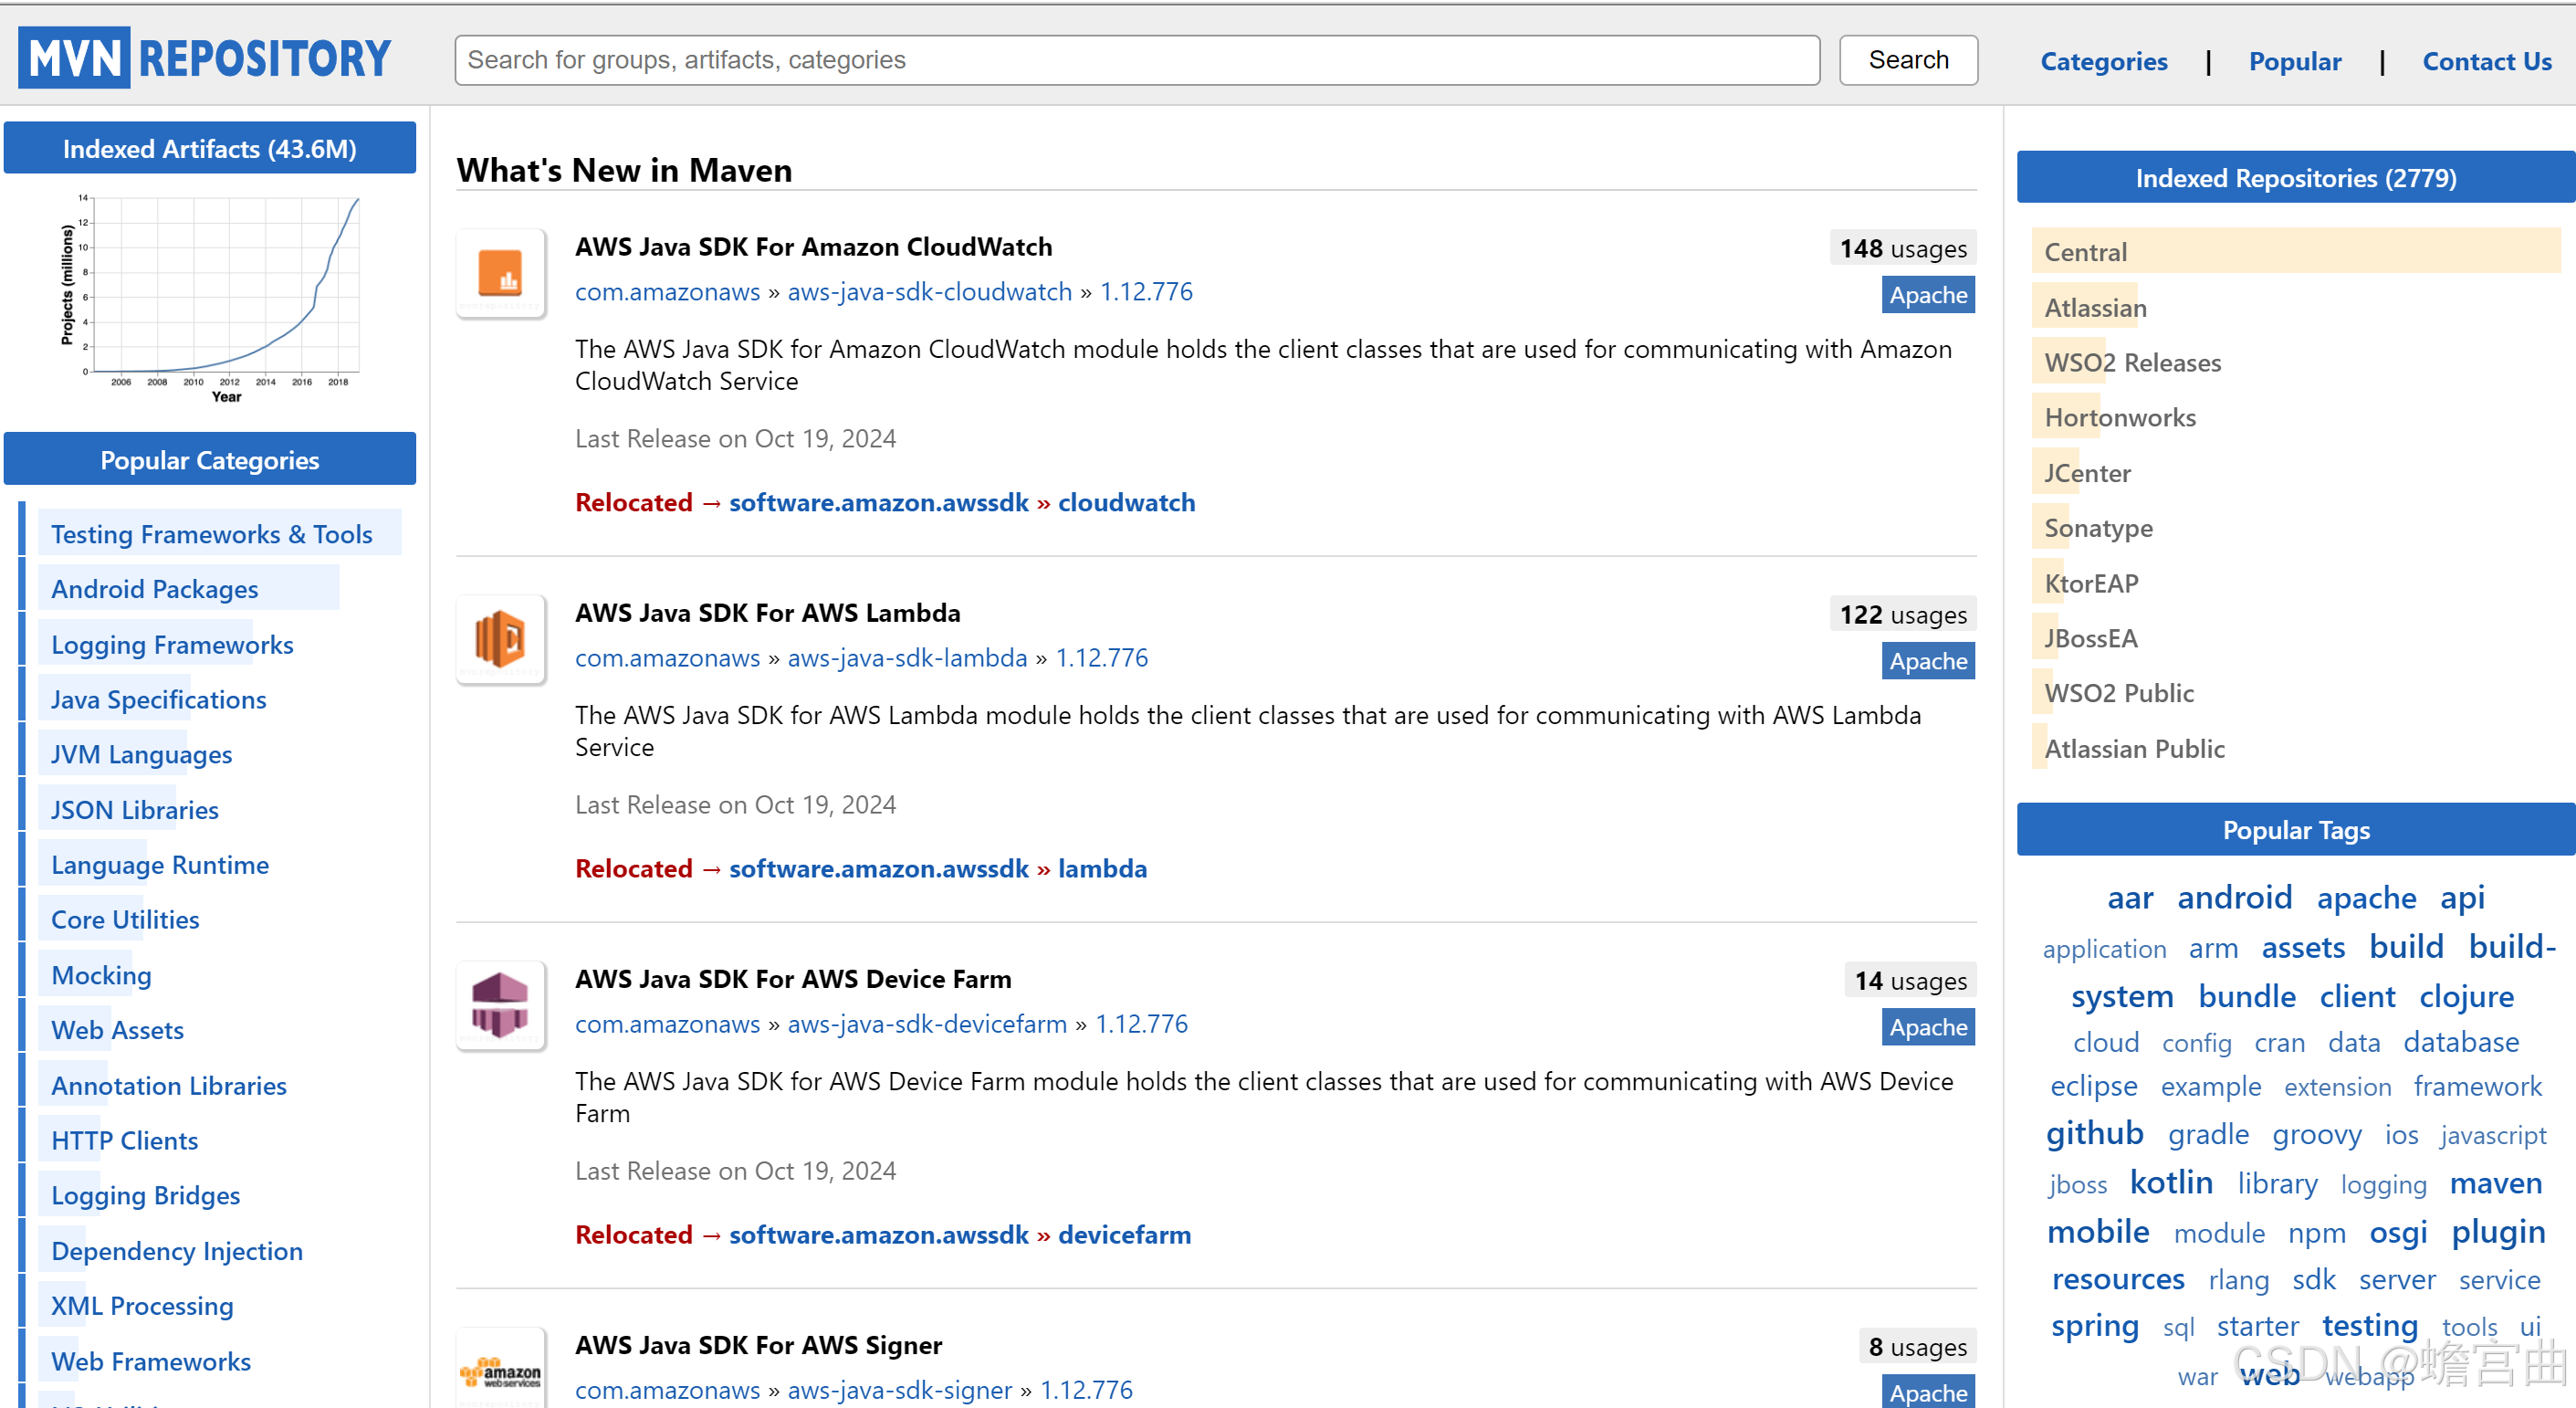Open the AWS Signer amazon logo icon
Screen dimensions: 2576x1408
point(501,1370)
